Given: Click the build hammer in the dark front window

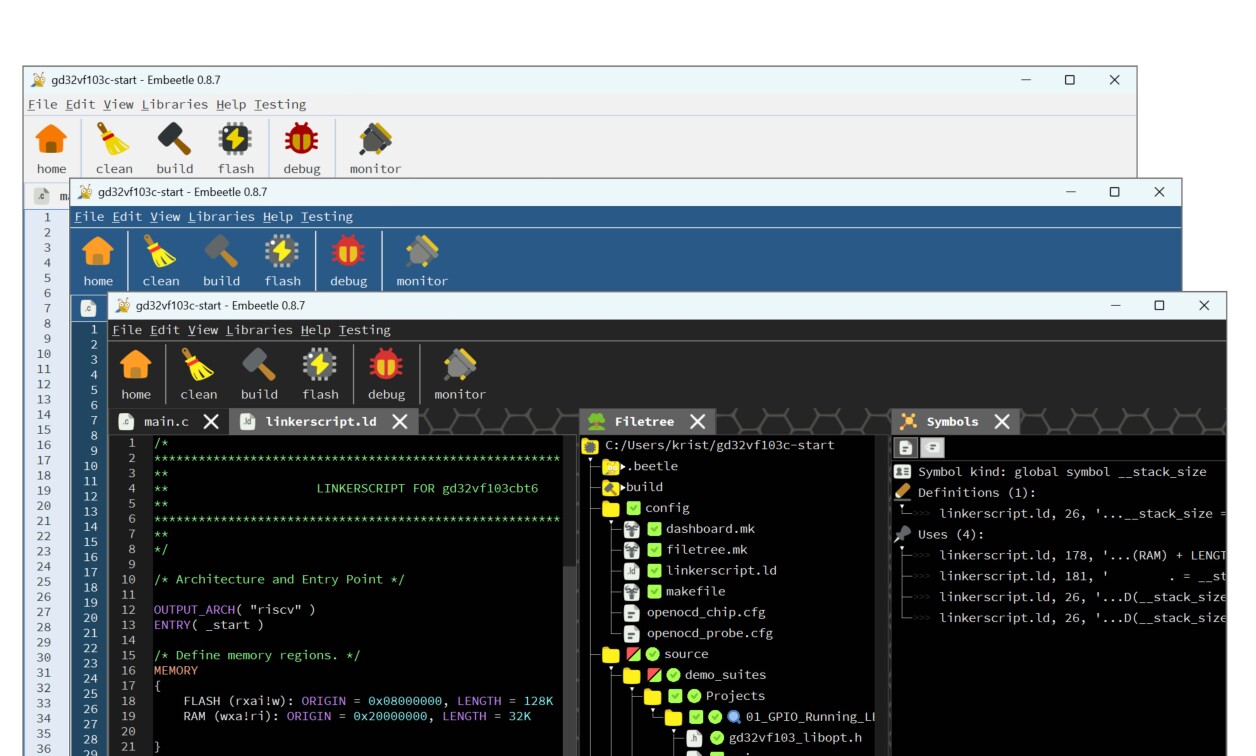Looking at the screenshot, I should point(259,365).
